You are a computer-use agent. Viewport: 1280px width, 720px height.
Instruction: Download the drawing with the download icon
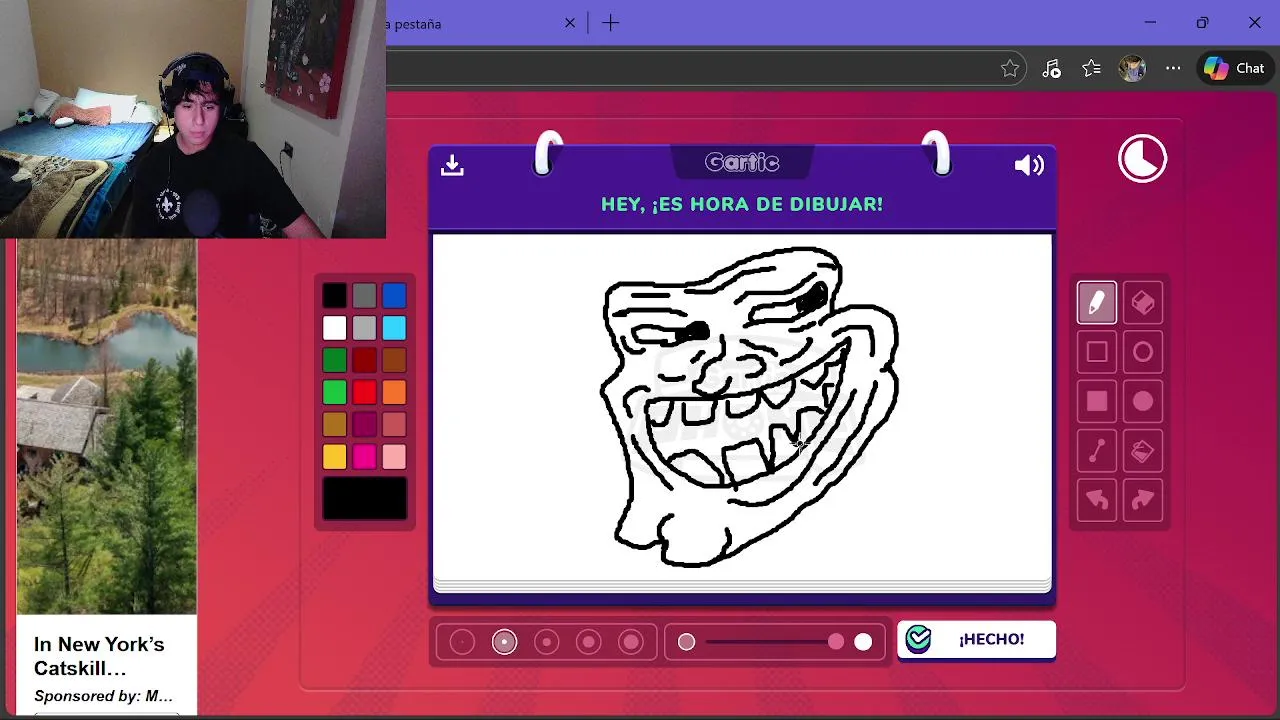(452, 165)
